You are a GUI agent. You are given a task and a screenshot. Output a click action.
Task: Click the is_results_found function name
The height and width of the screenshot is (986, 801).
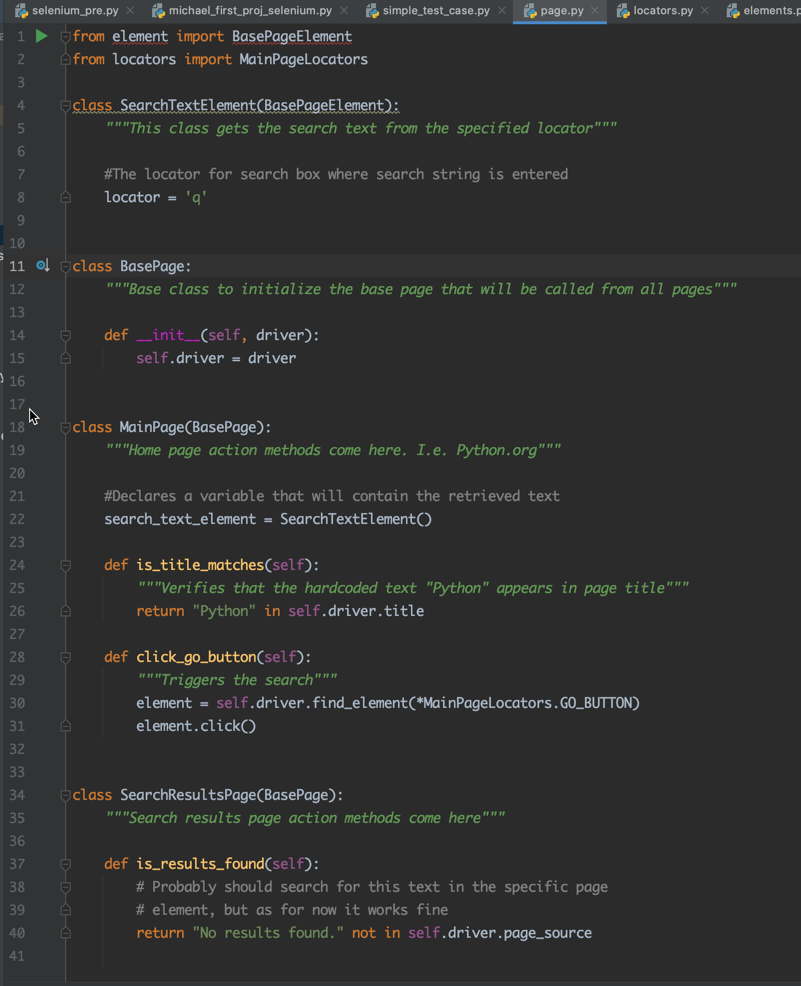tap(200, 864)
